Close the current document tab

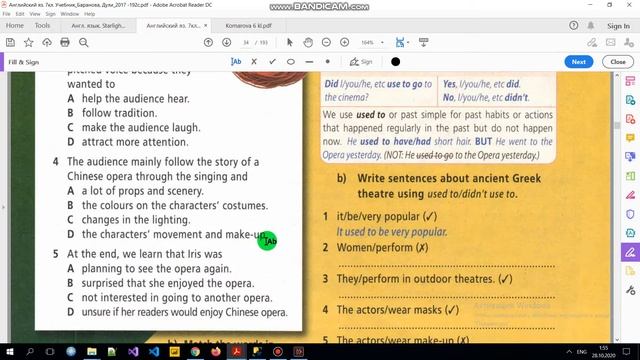[x=205, y=25]
